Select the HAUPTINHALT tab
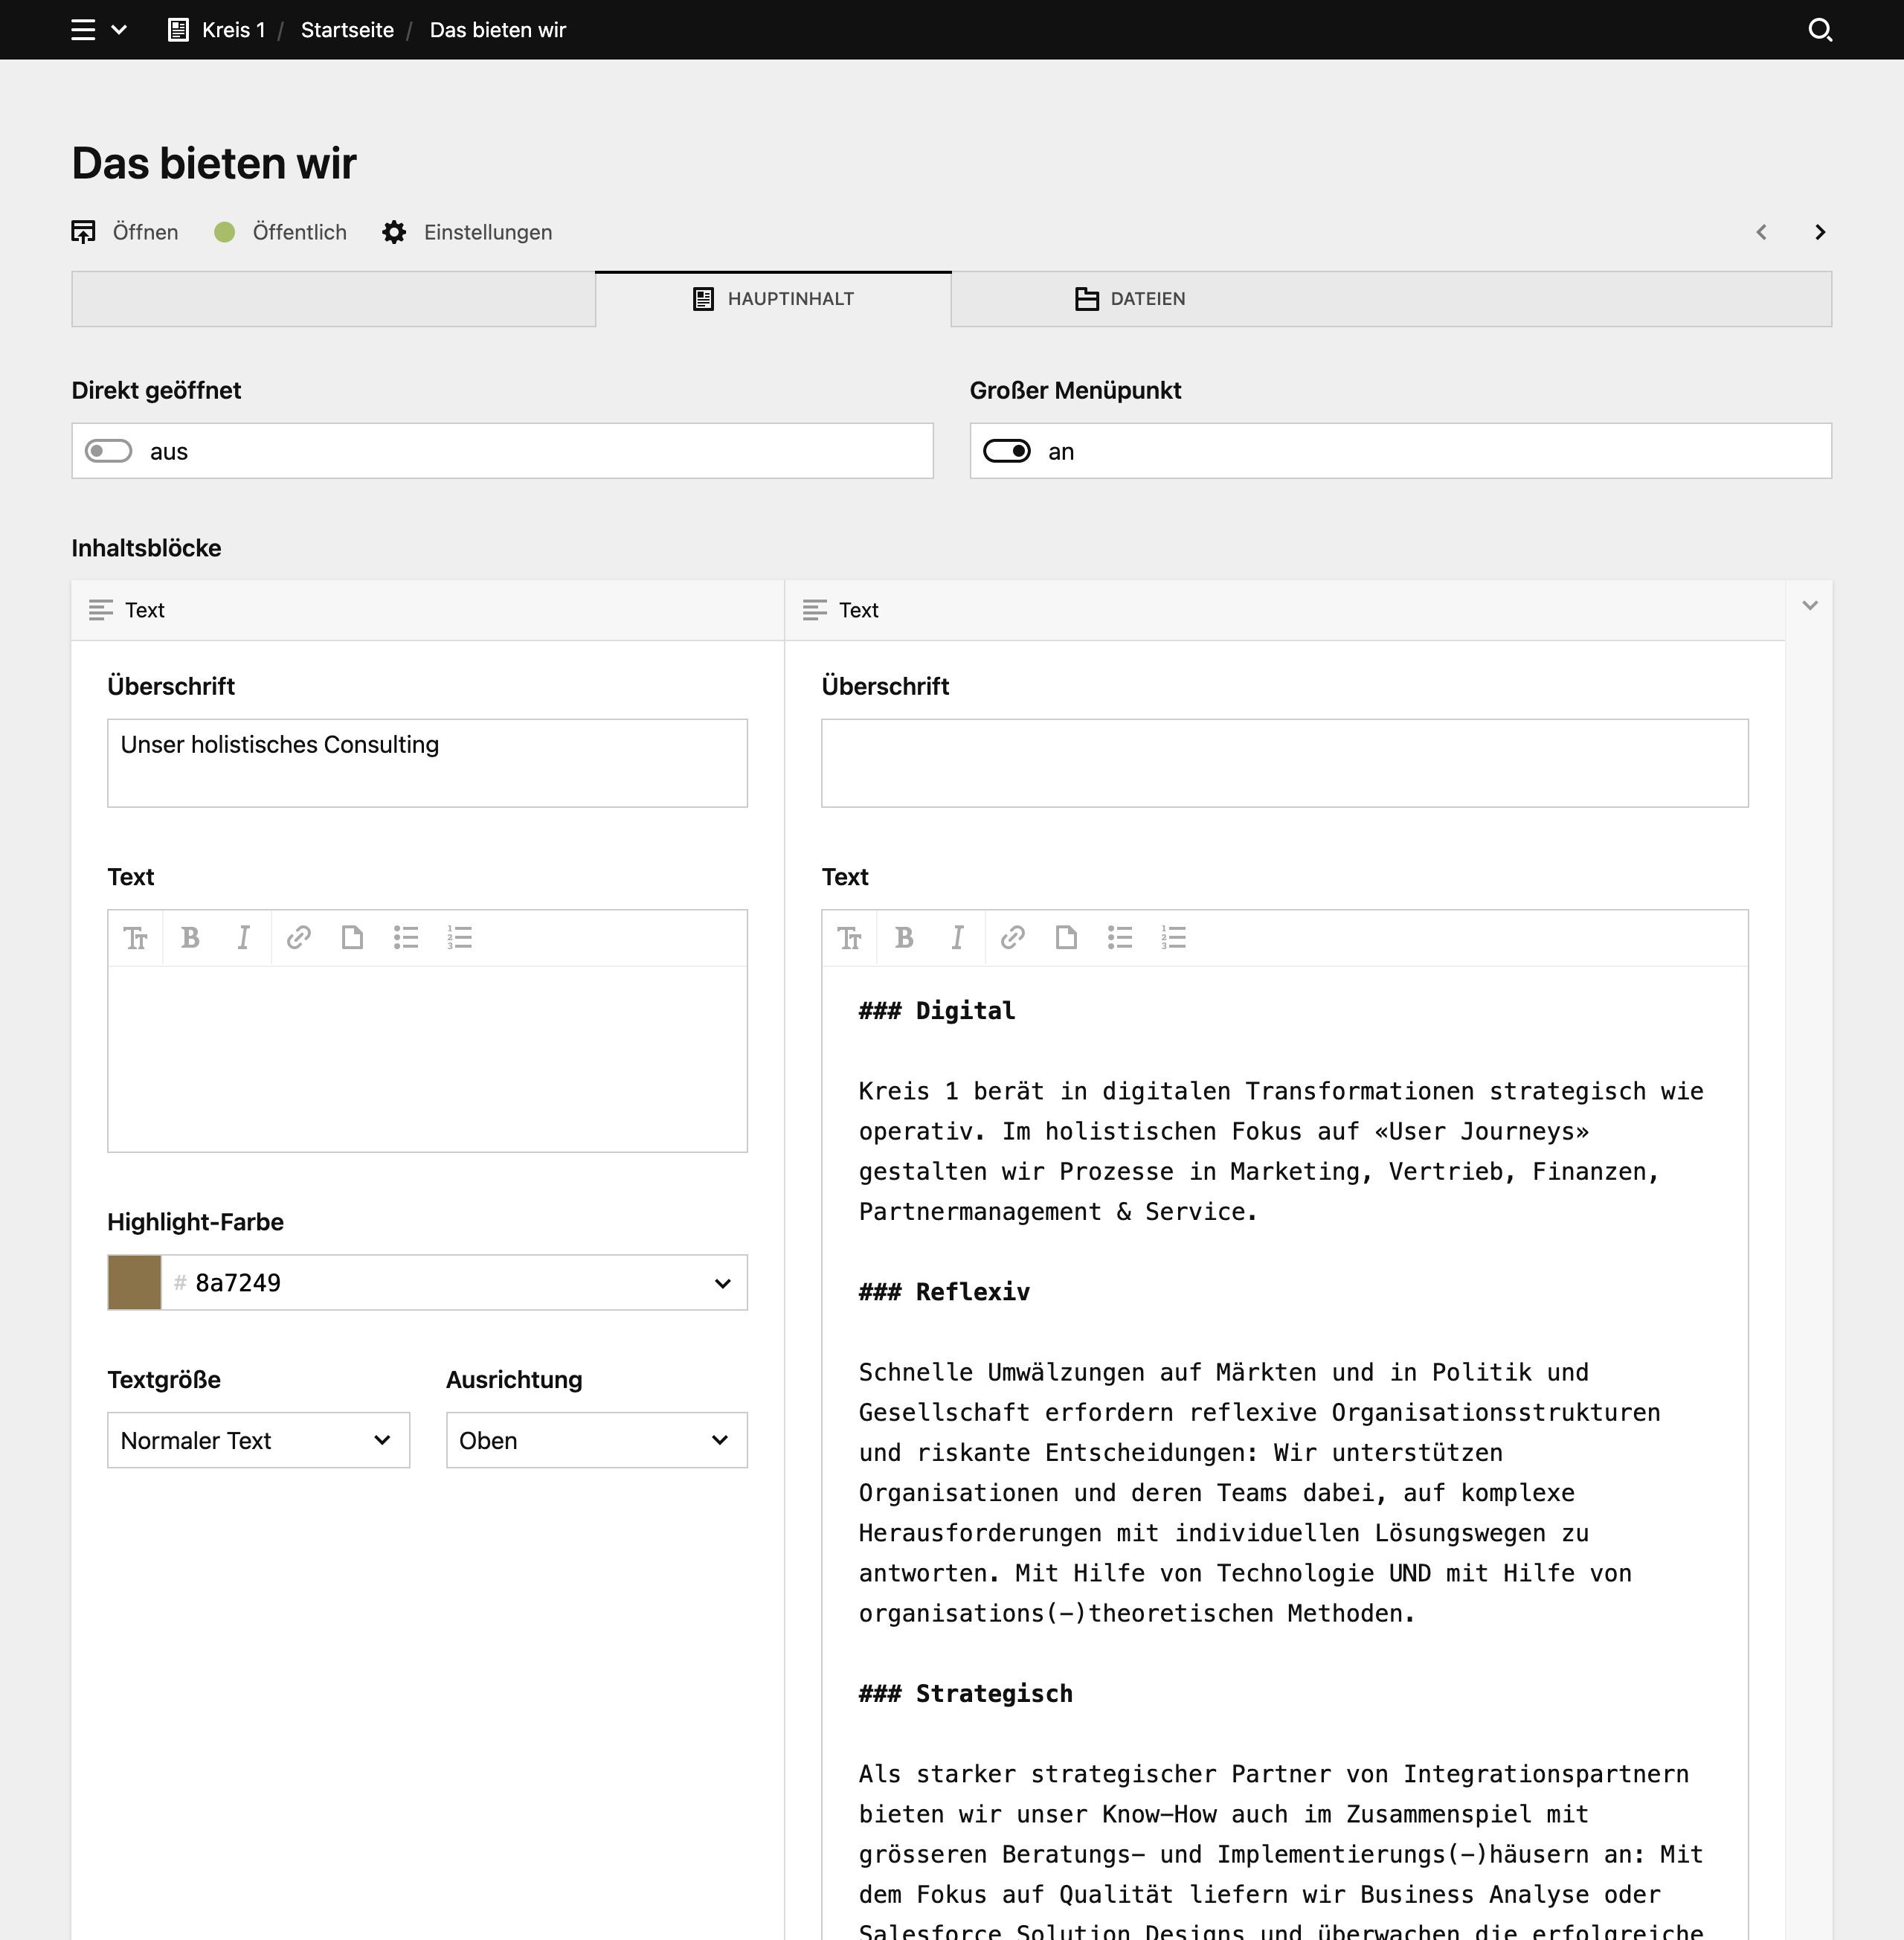 click(773, 298)
